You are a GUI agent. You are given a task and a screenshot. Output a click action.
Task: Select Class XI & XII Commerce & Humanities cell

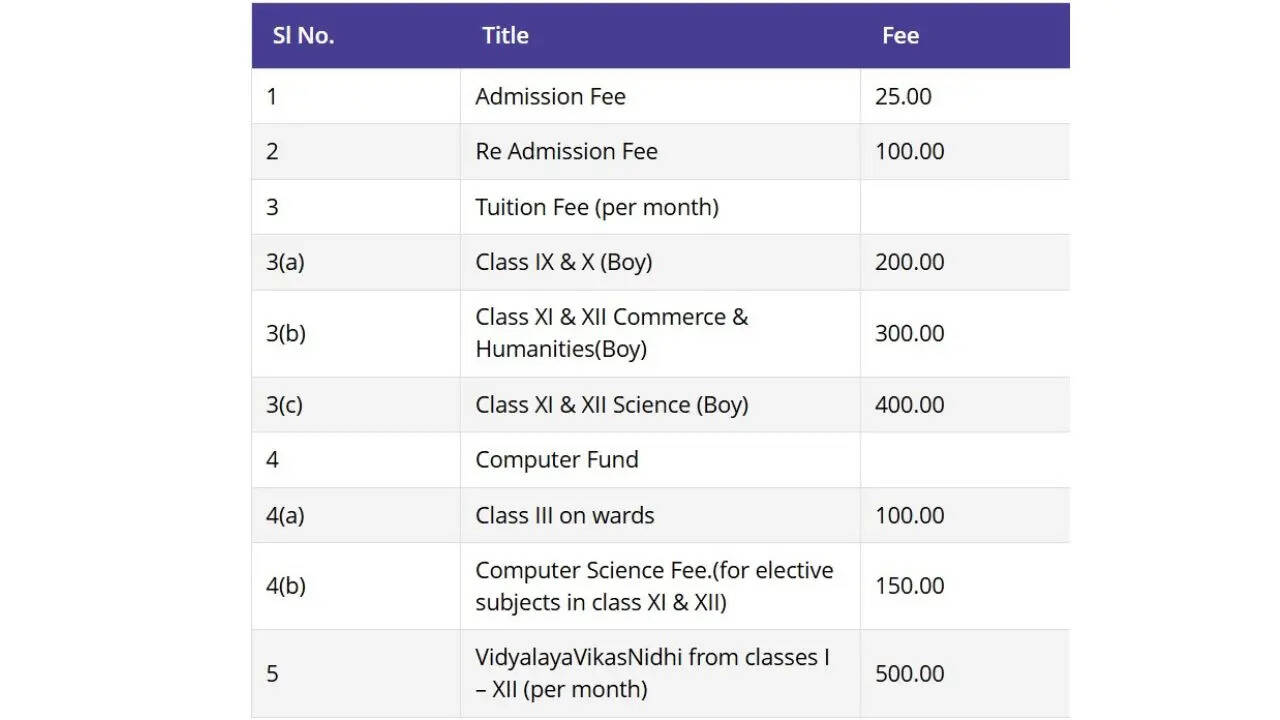tap(611, 333)
